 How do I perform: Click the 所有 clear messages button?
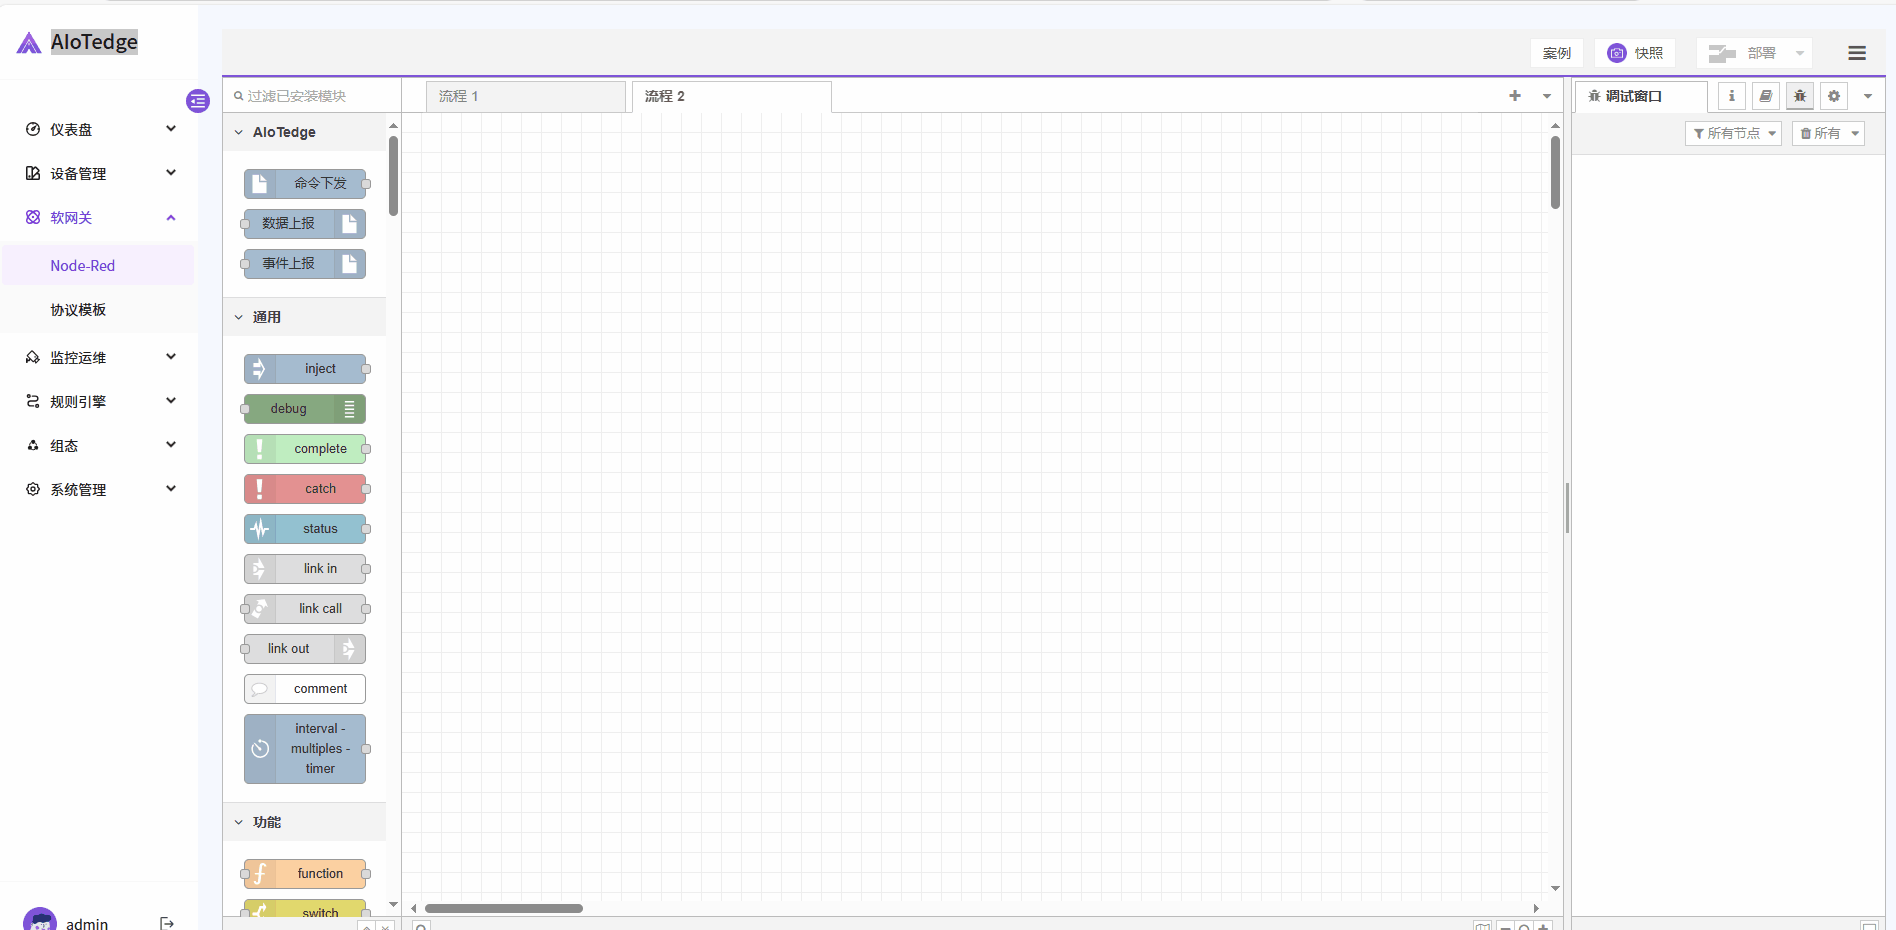pos(1819,133)
